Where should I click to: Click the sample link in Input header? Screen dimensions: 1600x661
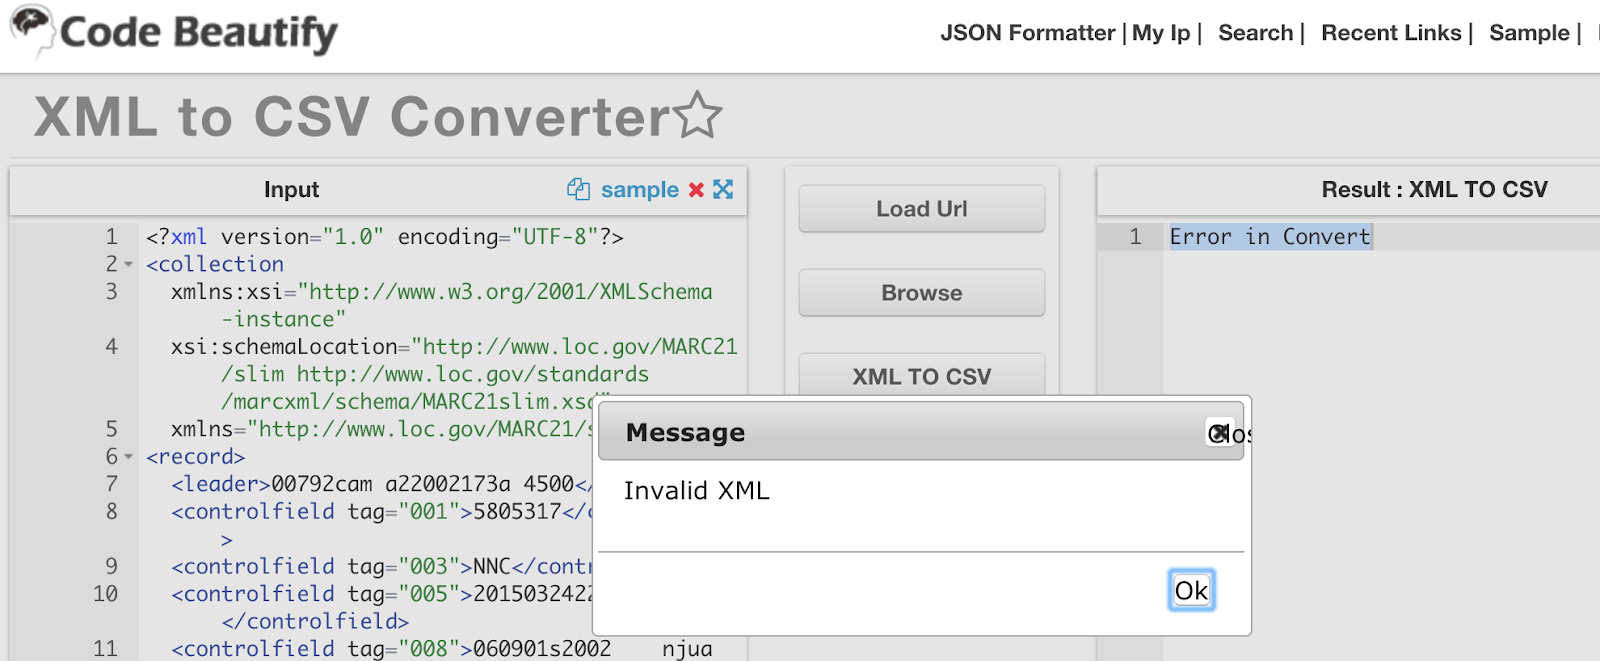(640, 190)
